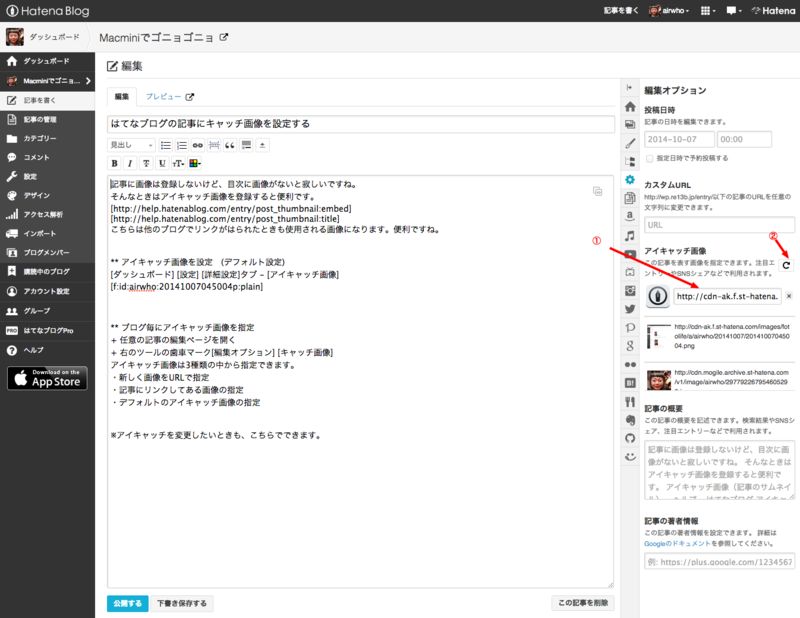The image size is (800, 618).
Task: Click the insert link chain icon
Action: pyautogui.click(x=198, y=145)
